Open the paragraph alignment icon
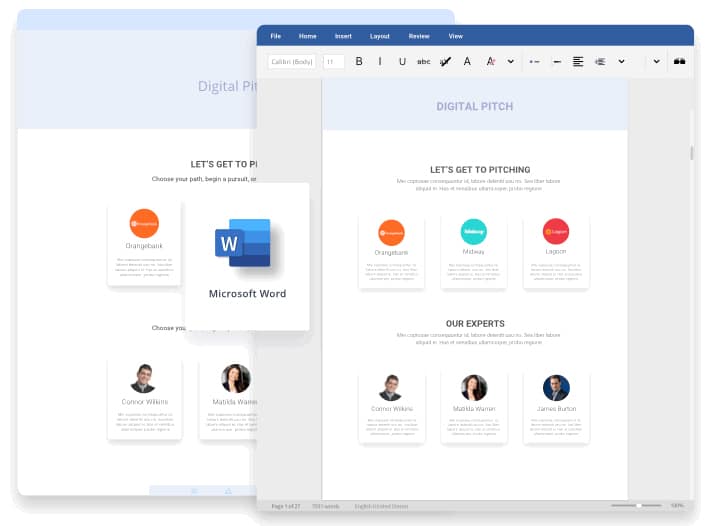The image size is (720, 526). click(x=578, y=62)
